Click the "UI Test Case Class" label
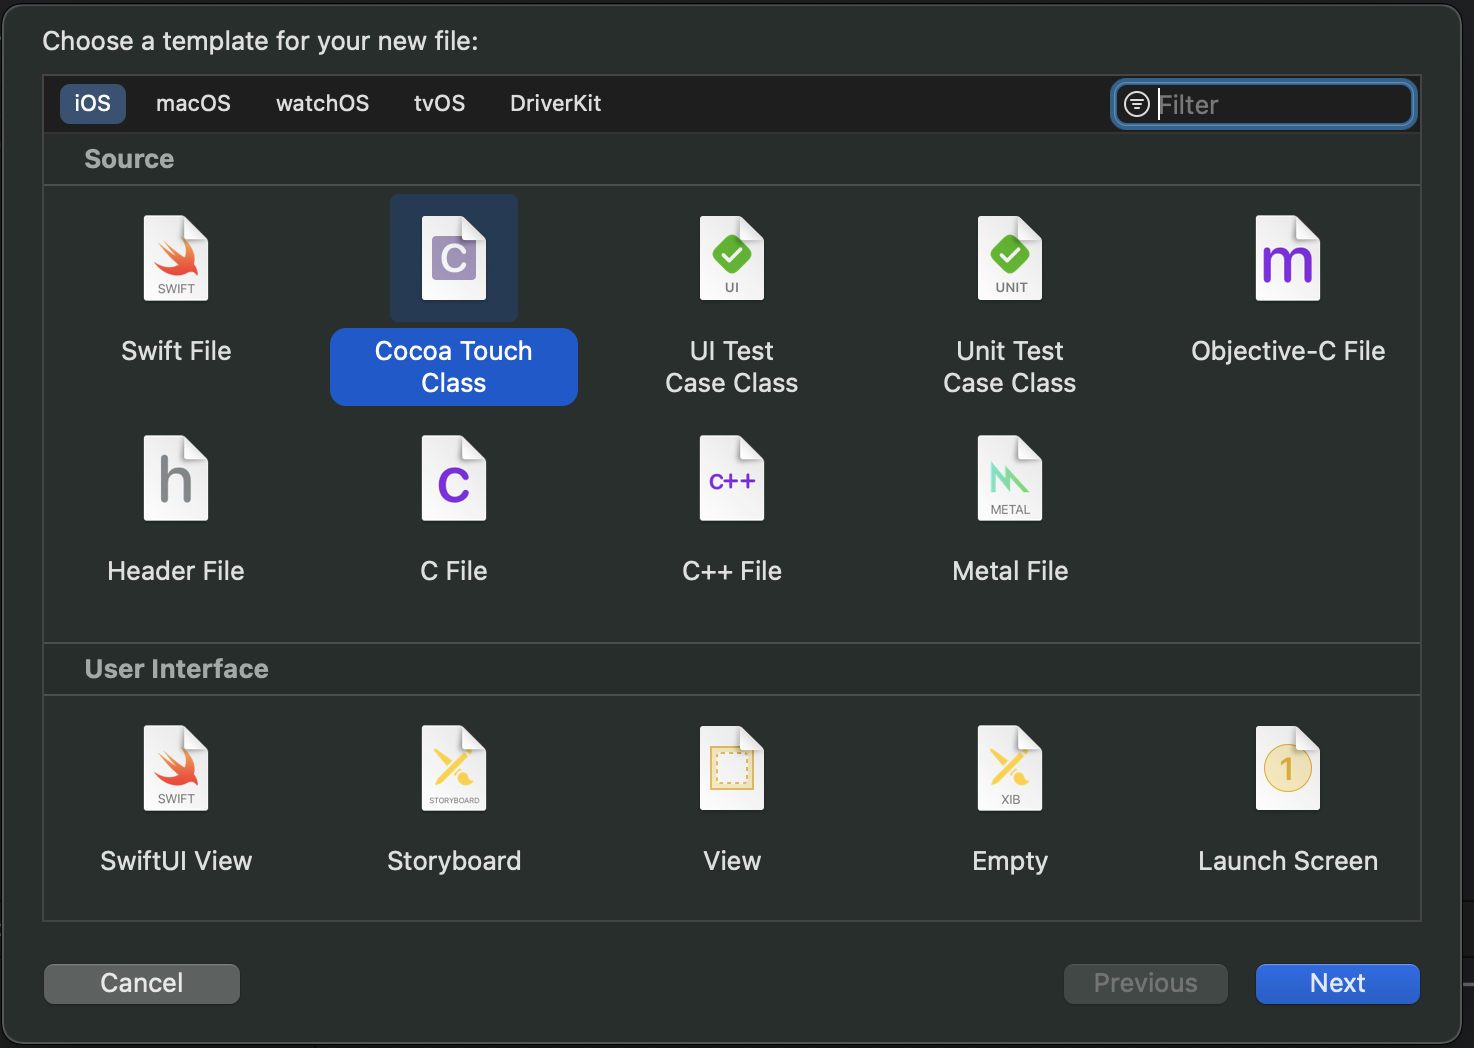Screen dimensions: 1474x1048 coord(732,367)
